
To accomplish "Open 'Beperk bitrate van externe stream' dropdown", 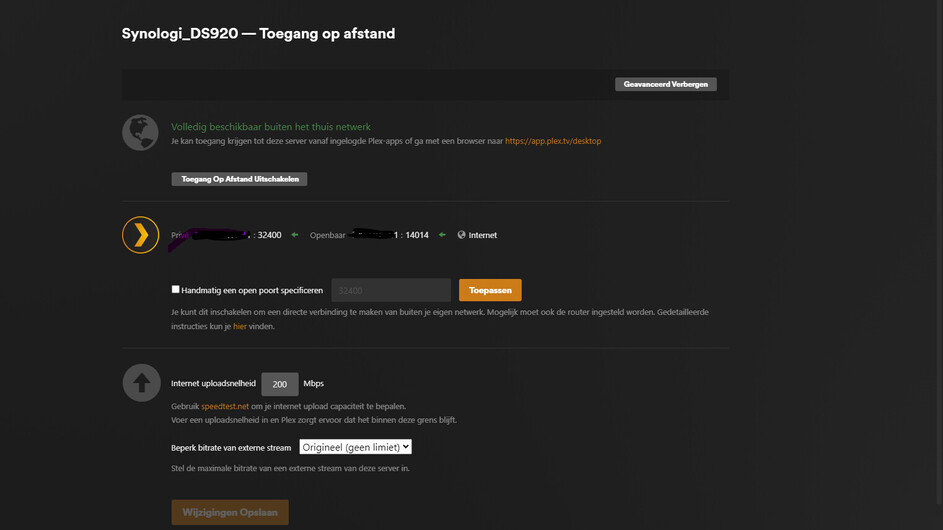I will pyautogui.click(x=355, y=447).
